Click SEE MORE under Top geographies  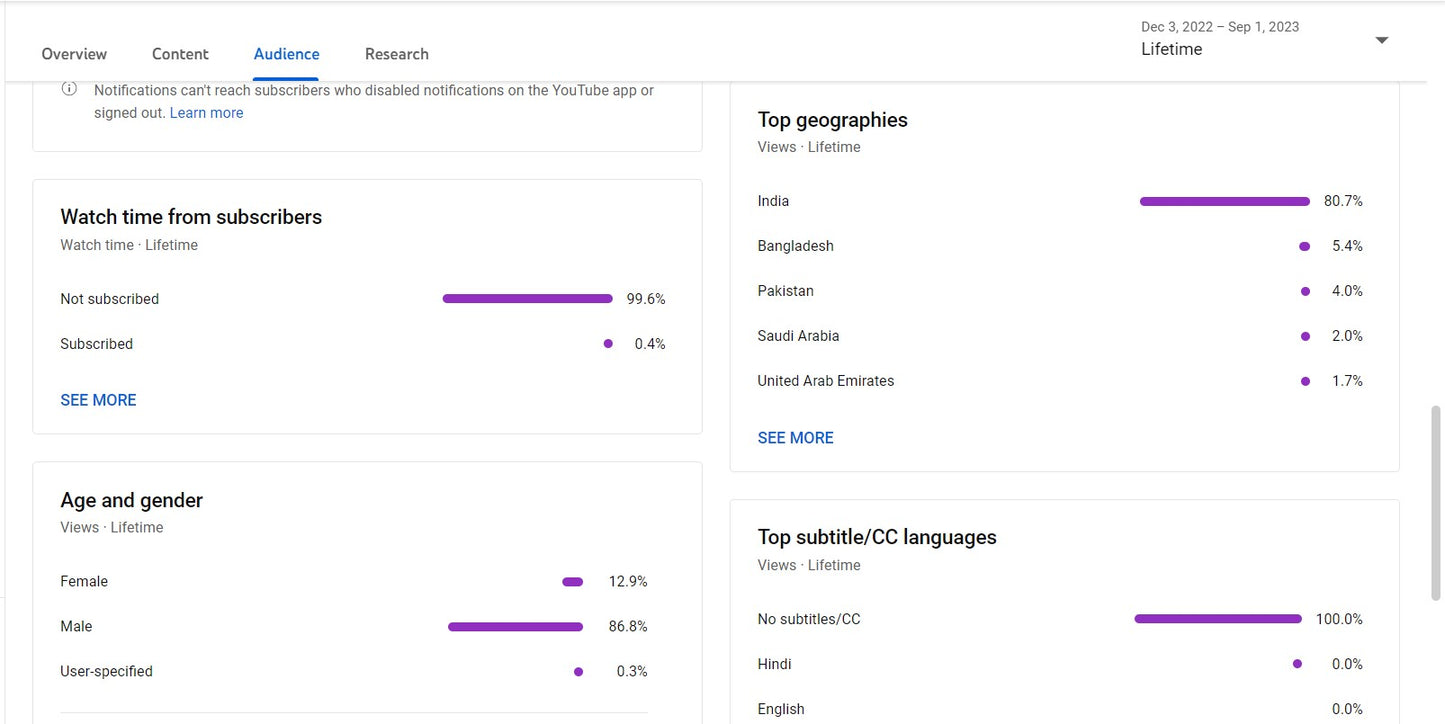[795, 438]
